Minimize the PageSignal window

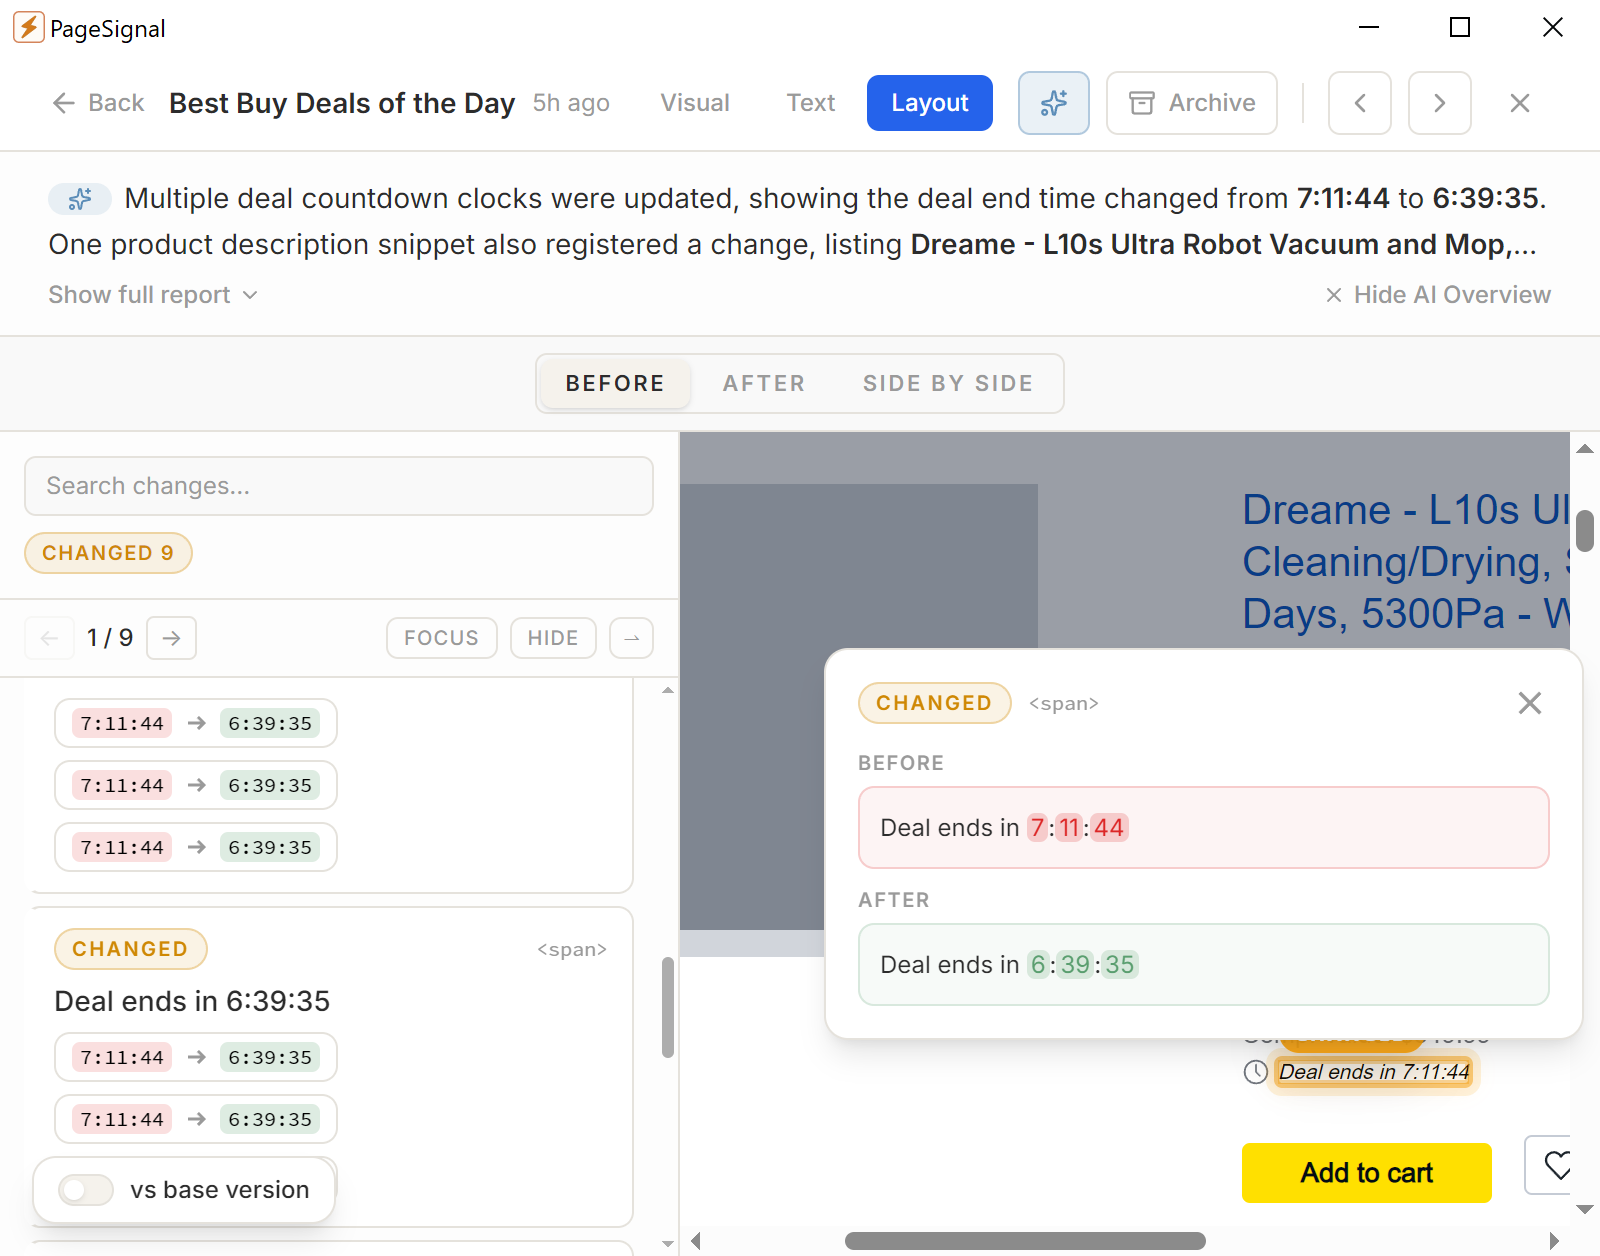tap(1369, 27)
